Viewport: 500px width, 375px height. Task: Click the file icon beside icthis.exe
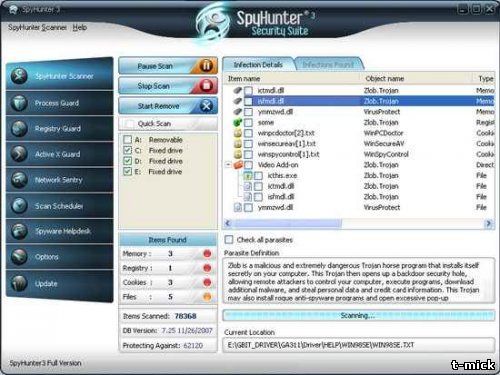[x=247, y=175]
